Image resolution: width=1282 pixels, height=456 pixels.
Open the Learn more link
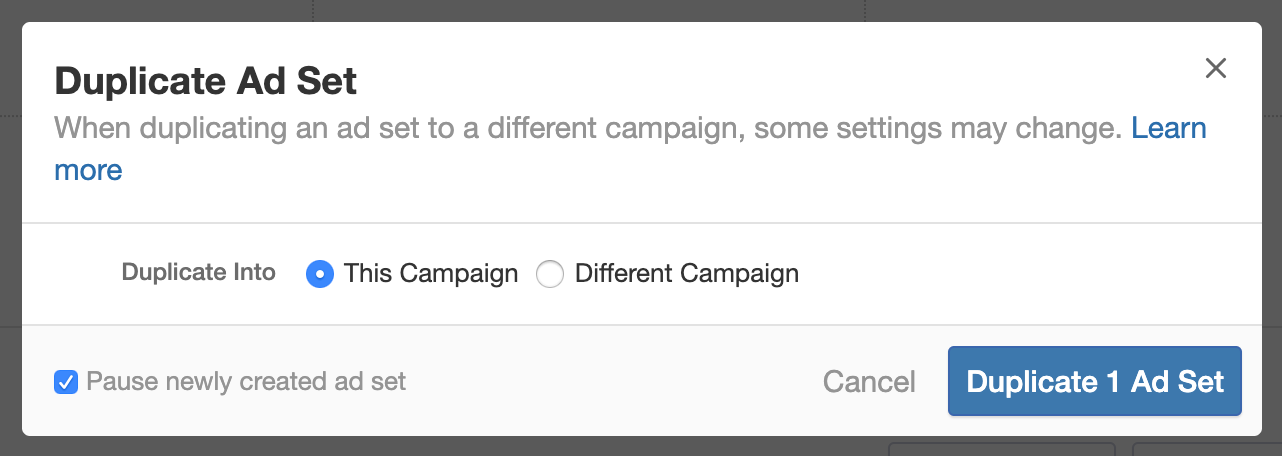click(x=1168, y=128)
